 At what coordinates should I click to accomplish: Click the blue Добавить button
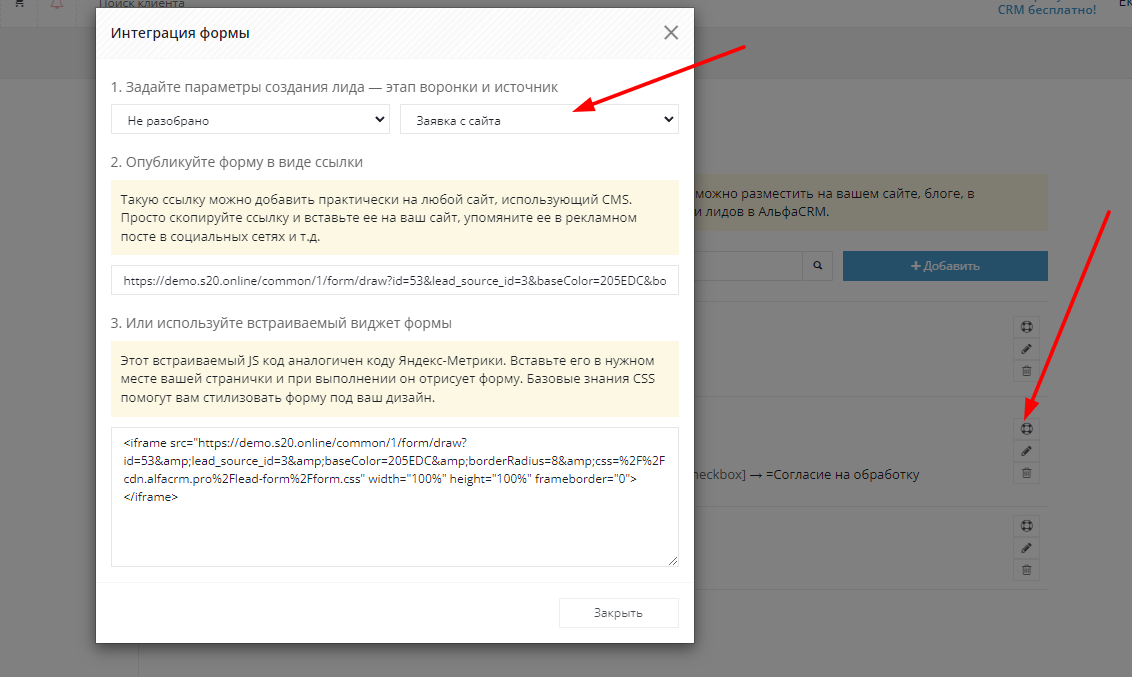[945, 266]
